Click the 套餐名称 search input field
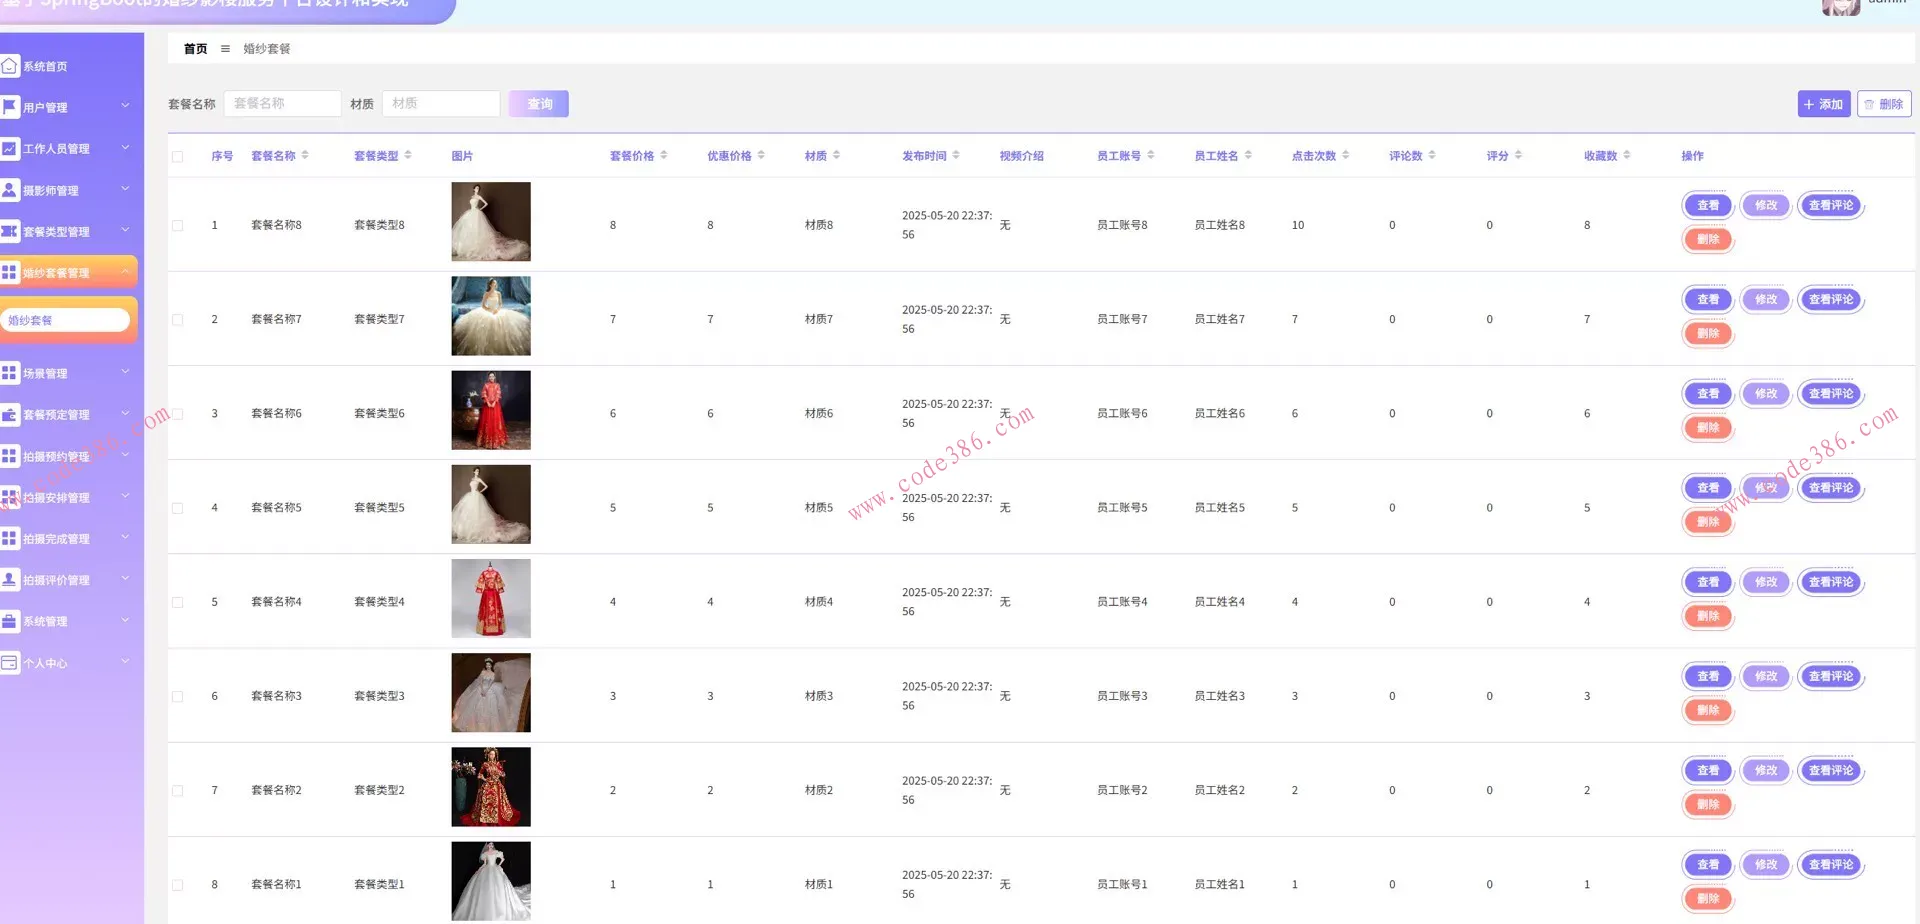Screen dimensions: 1920x924 [x=282, y=104]
